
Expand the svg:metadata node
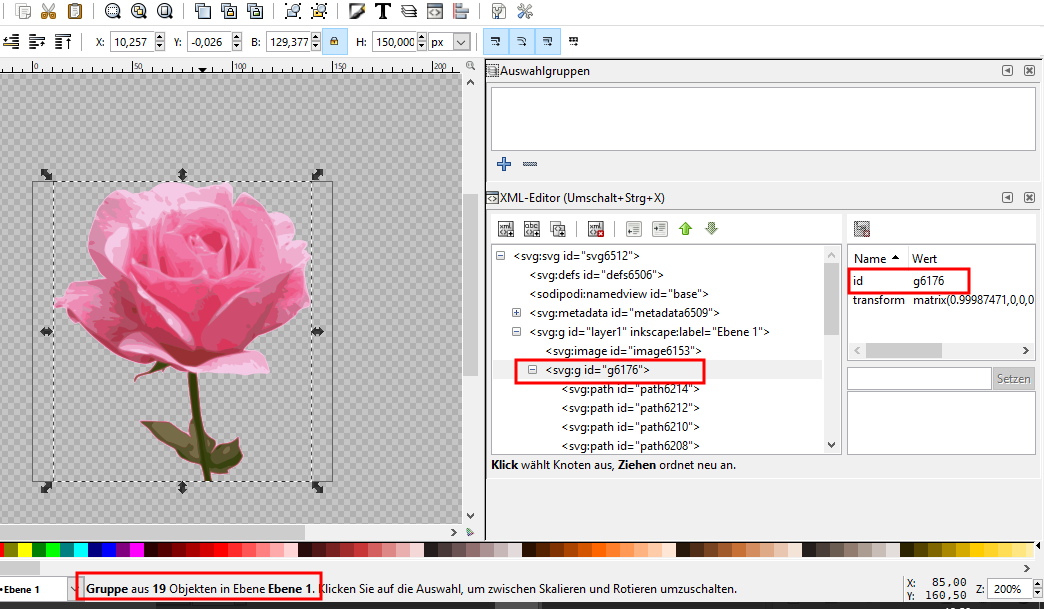click(517, 313)
